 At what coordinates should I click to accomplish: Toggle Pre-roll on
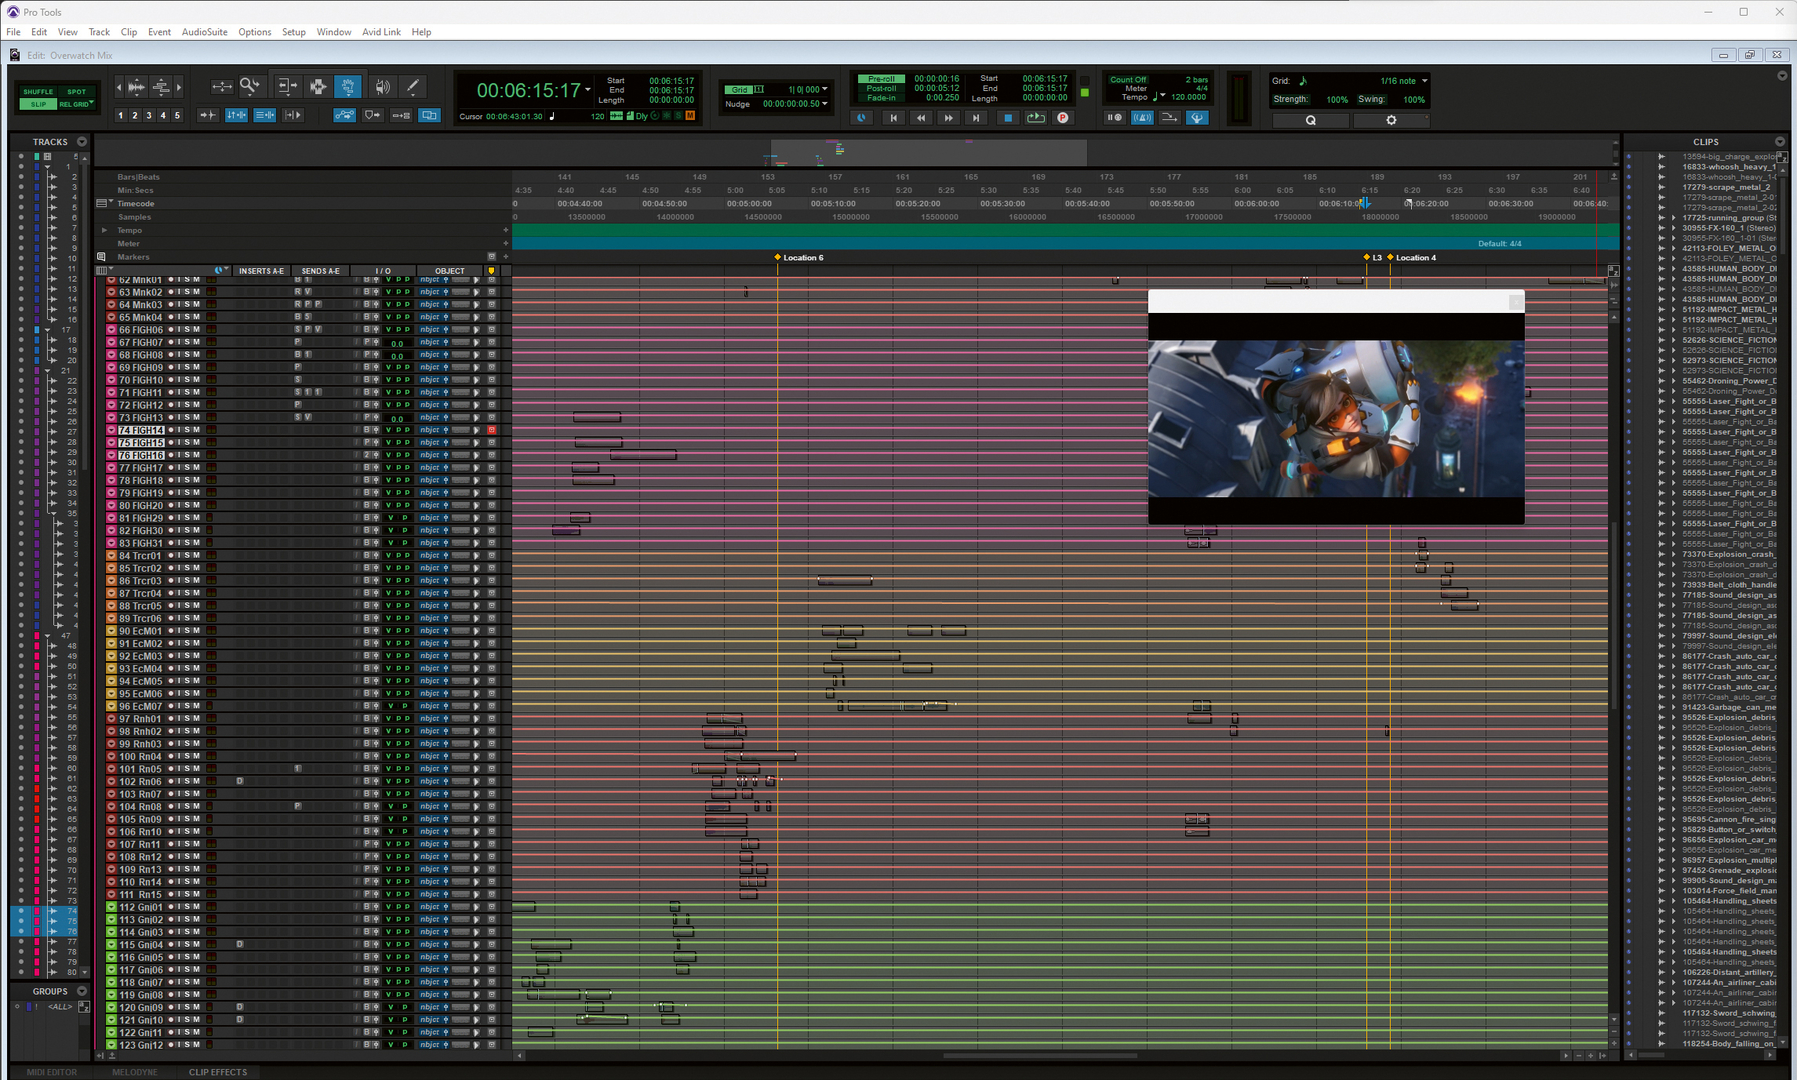point(881,78)
